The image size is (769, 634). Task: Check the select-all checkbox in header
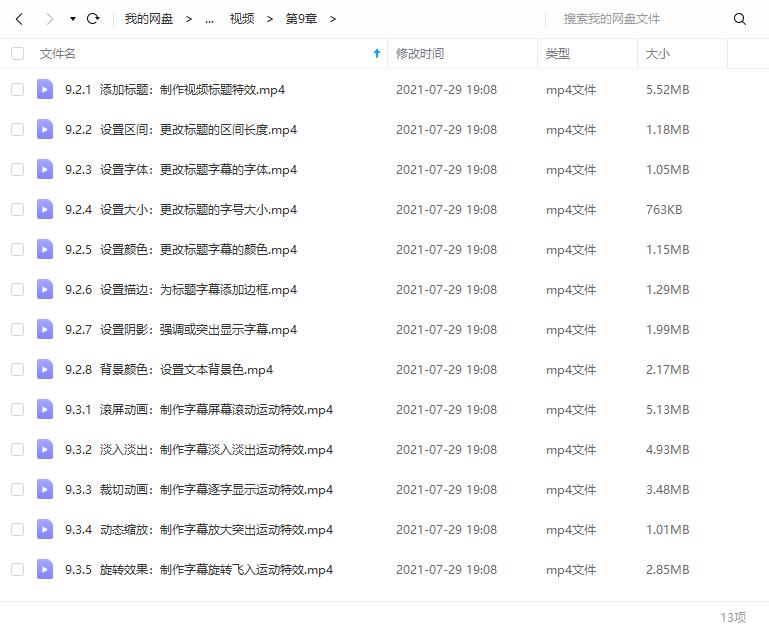pos(18,53)
